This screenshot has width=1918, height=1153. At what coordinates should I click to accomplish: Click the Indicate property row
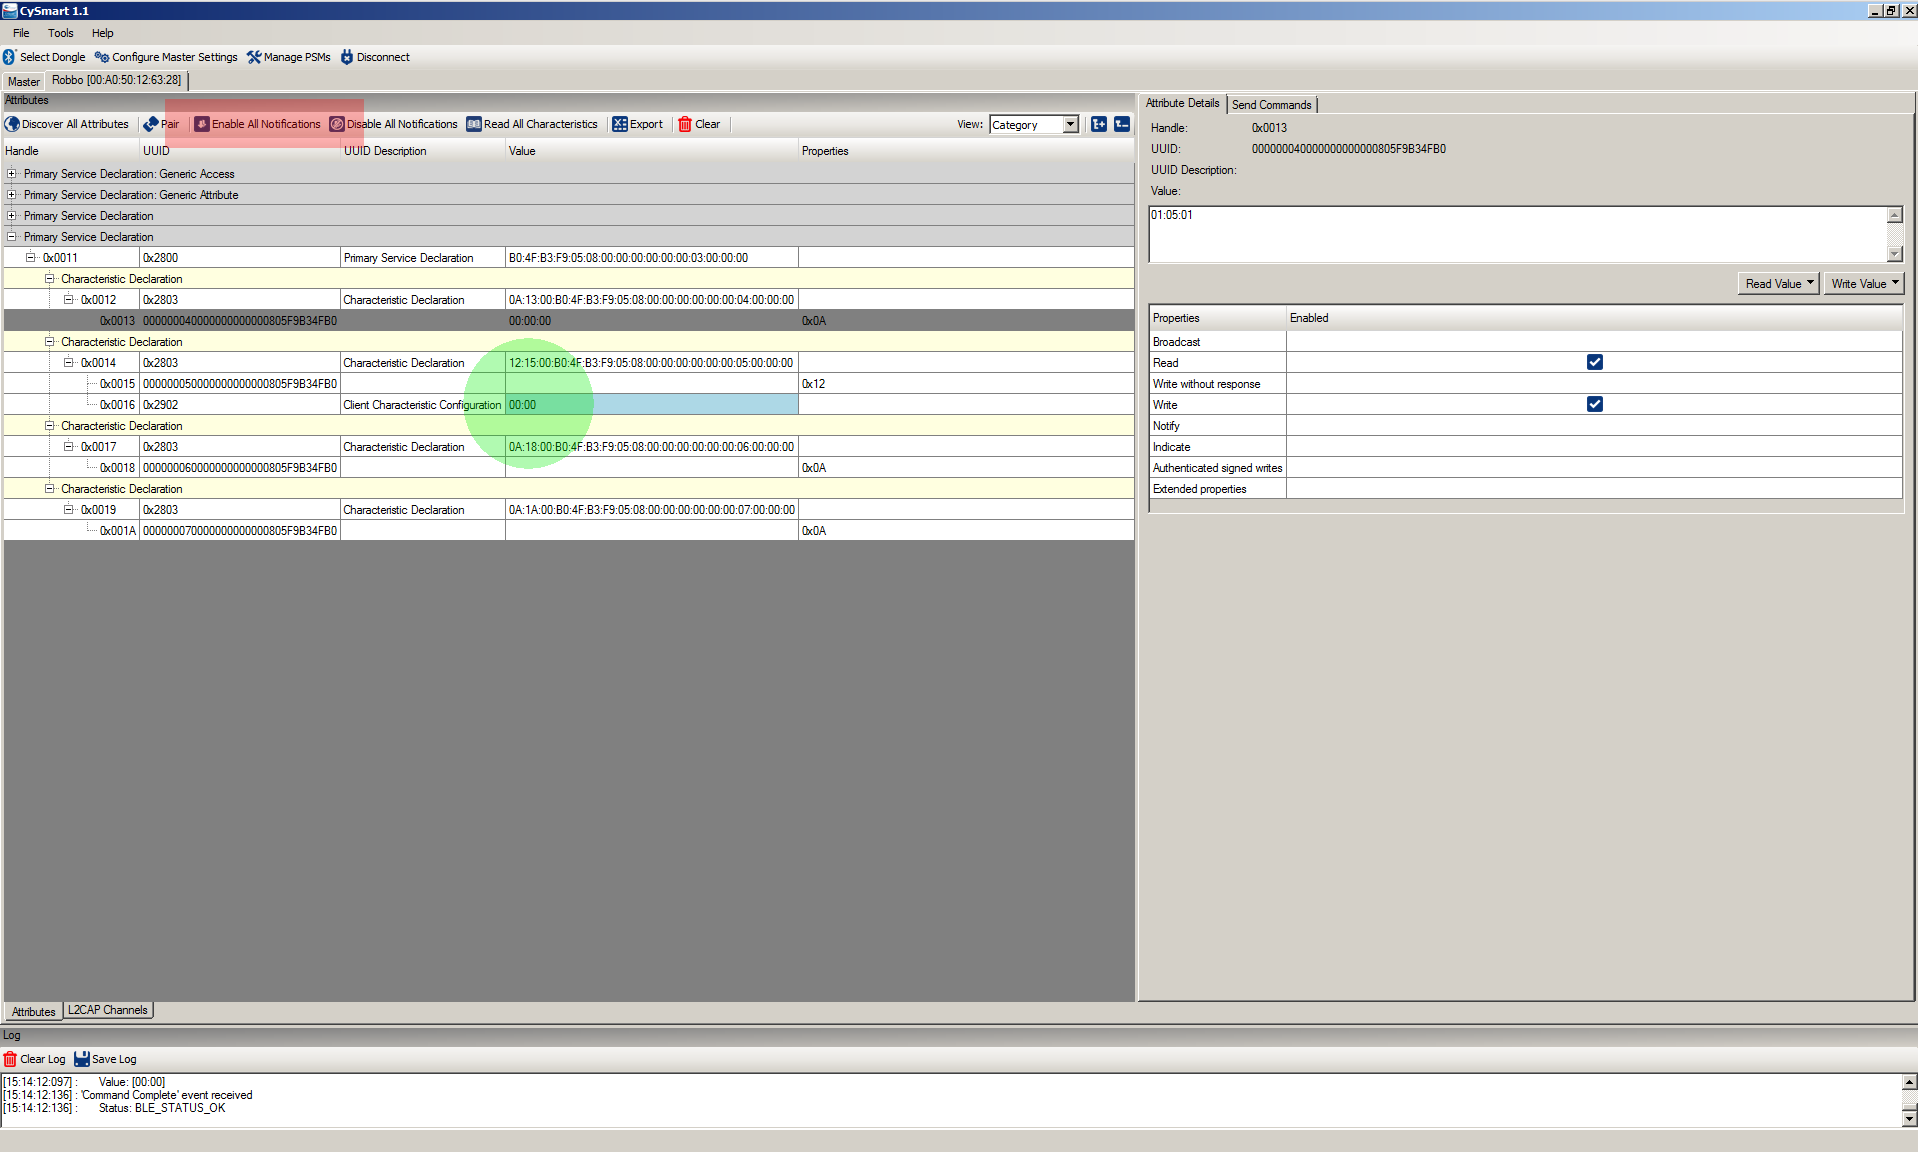click(x=1526, y=446)
